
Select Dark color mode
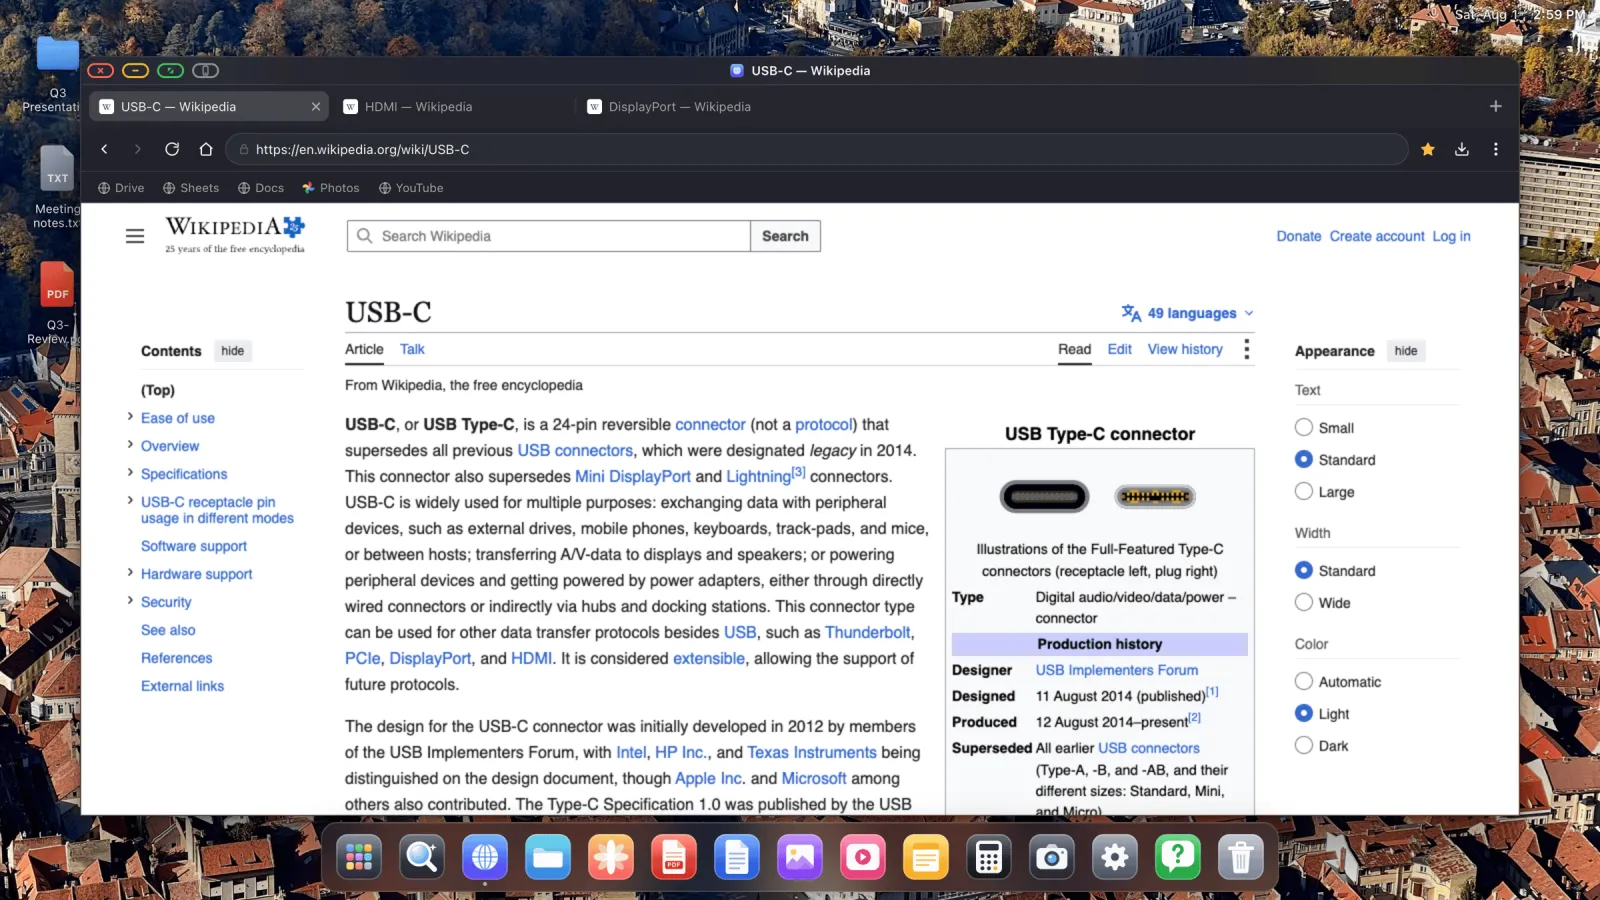click(x=1304, y=745)
